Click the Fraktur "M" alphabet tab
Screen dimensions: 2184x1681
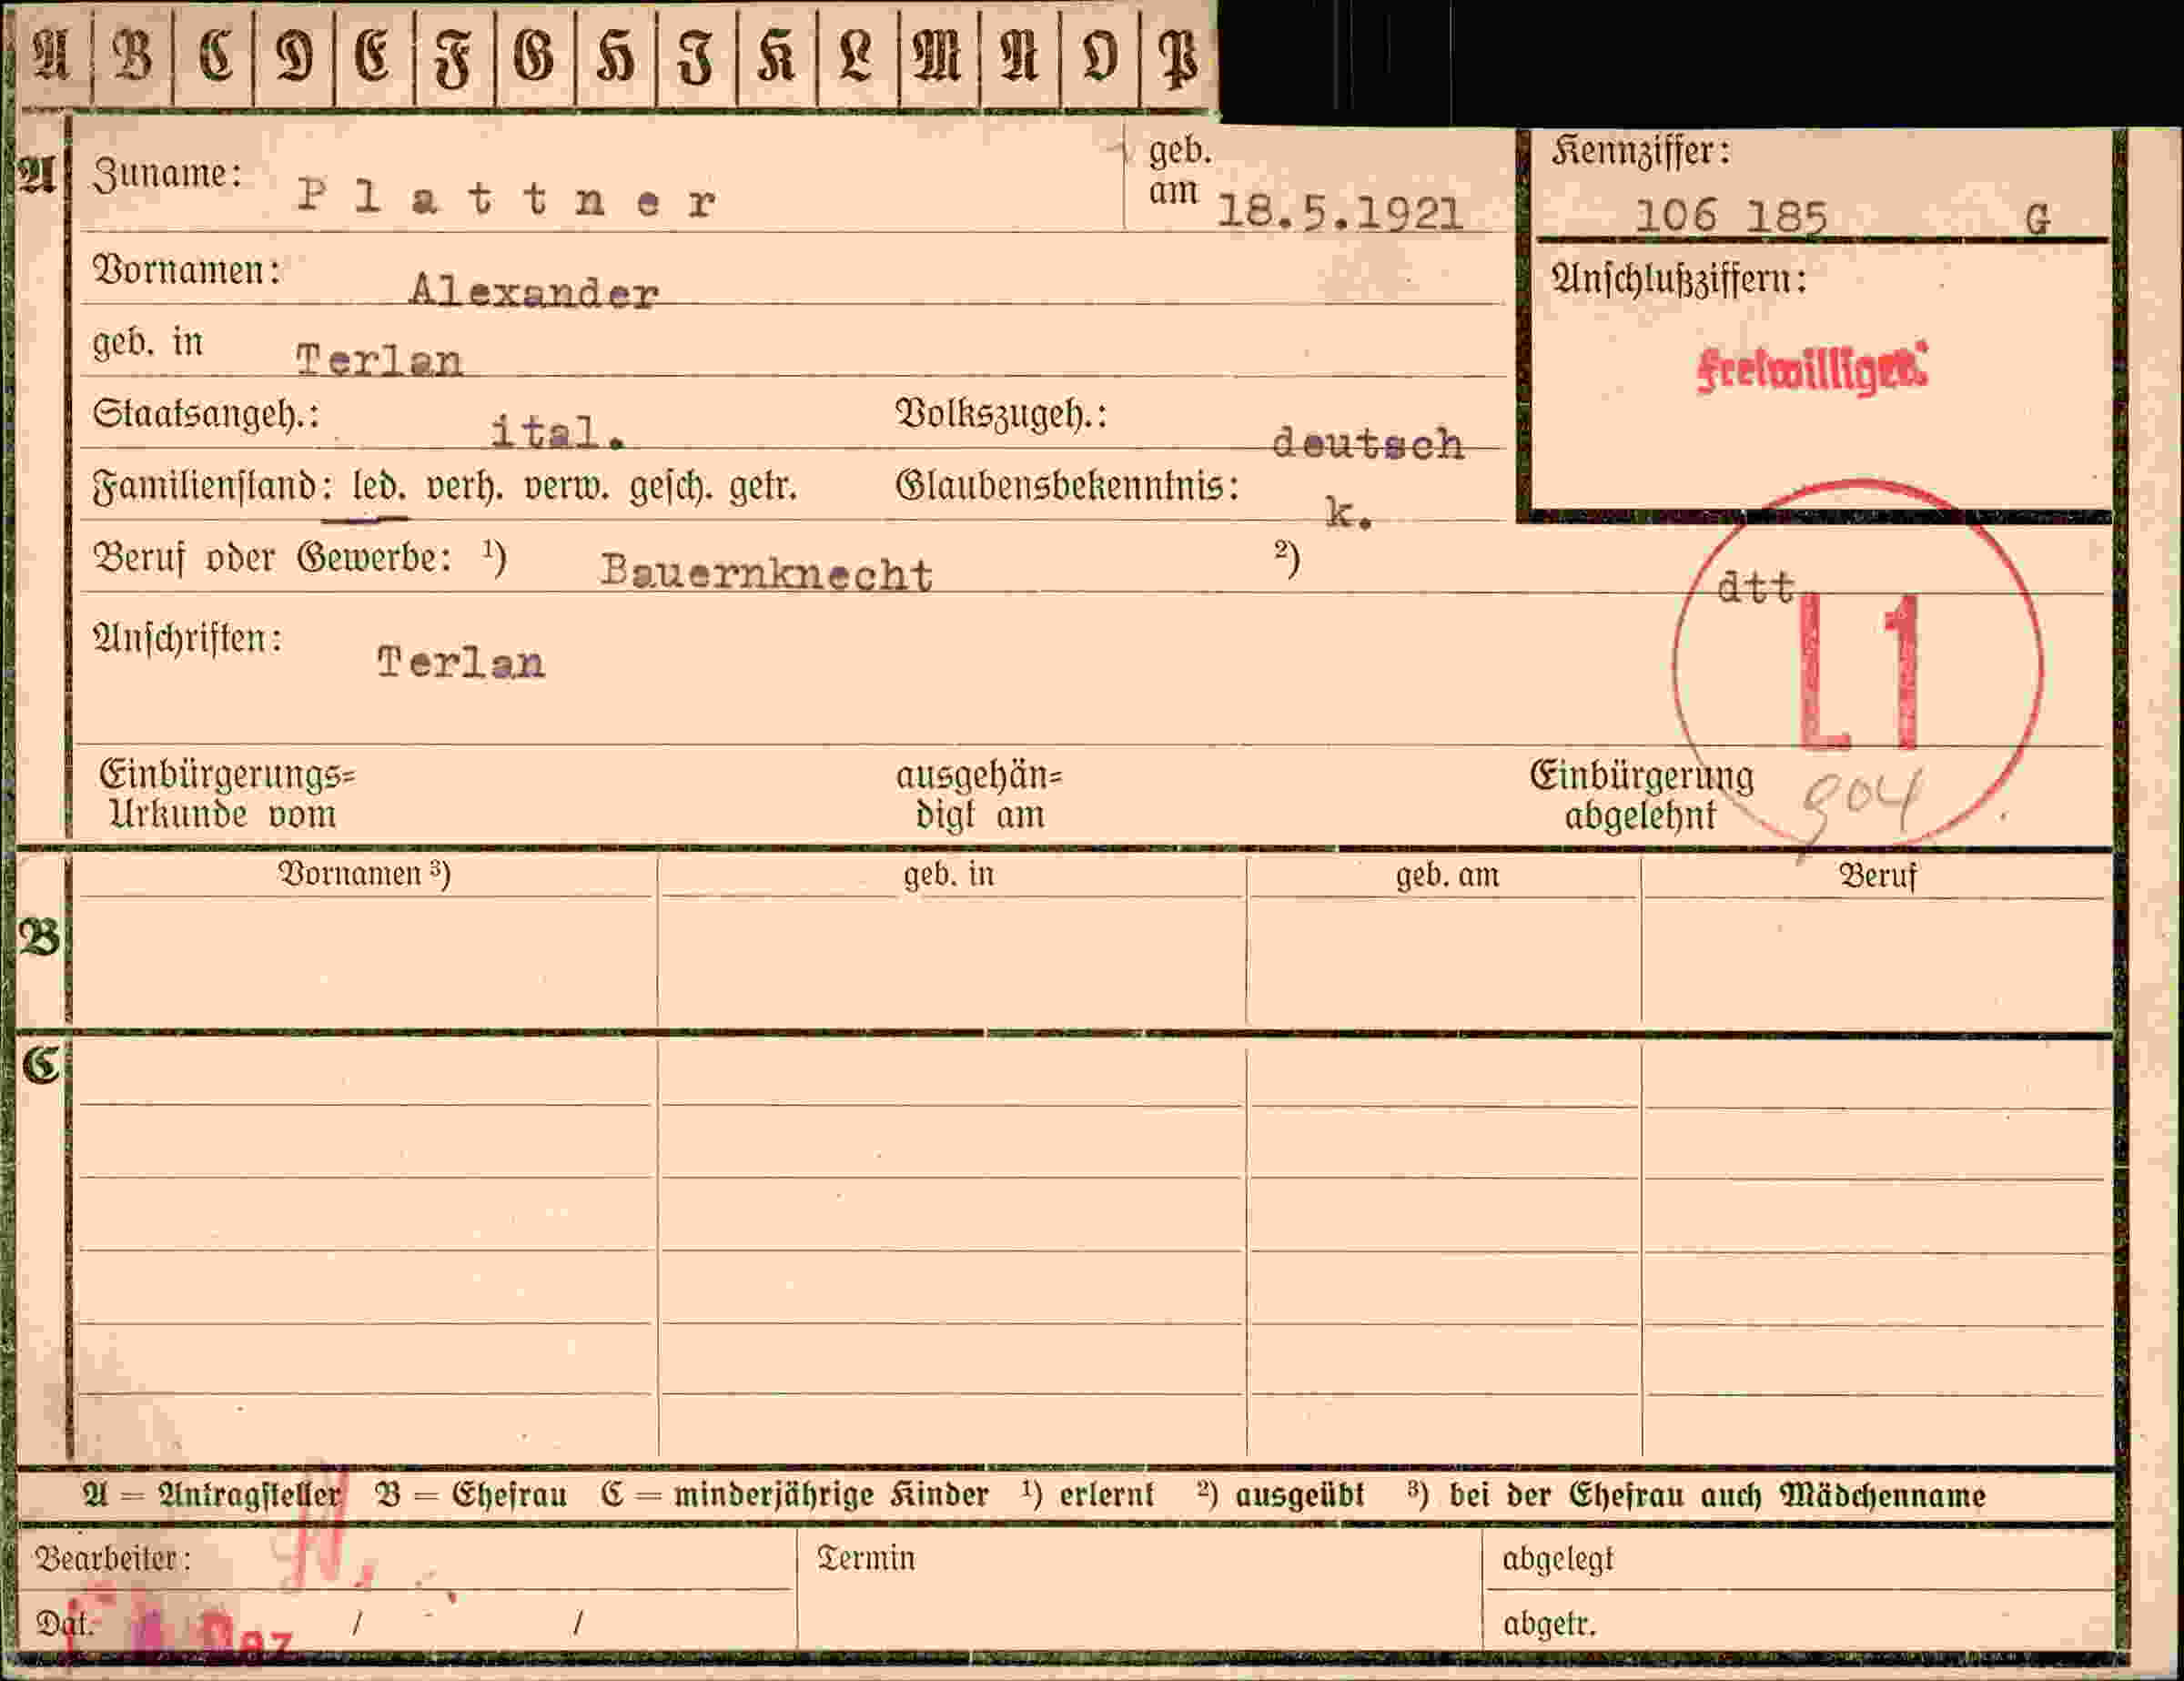point(937,55)
